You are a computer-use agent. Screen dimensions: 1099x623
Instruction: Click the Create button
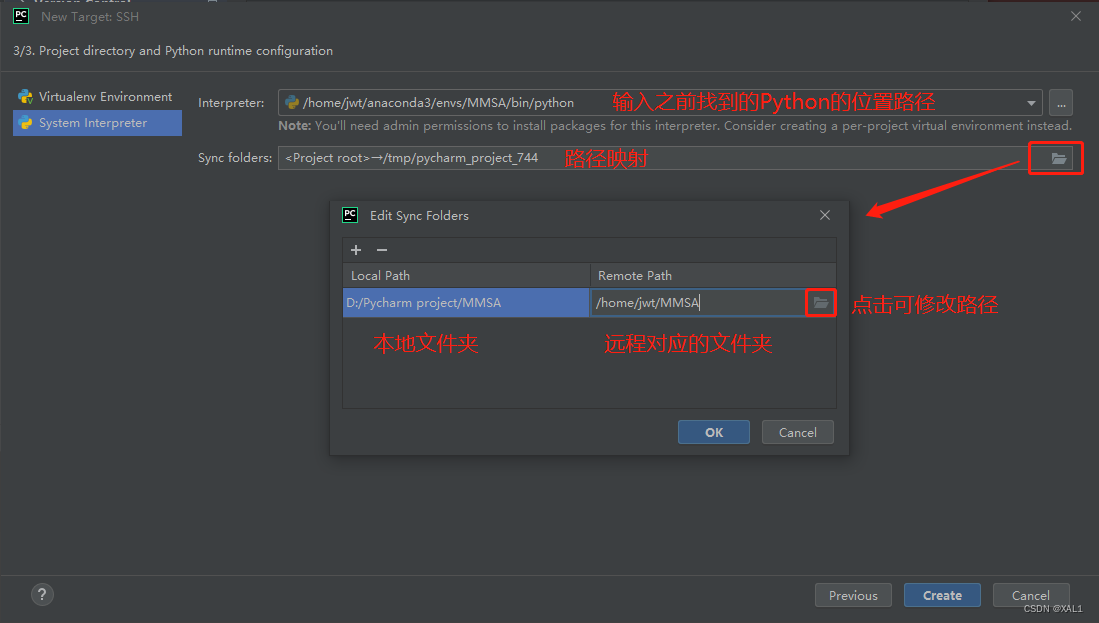pyautogui.click(x=942, y=595)
